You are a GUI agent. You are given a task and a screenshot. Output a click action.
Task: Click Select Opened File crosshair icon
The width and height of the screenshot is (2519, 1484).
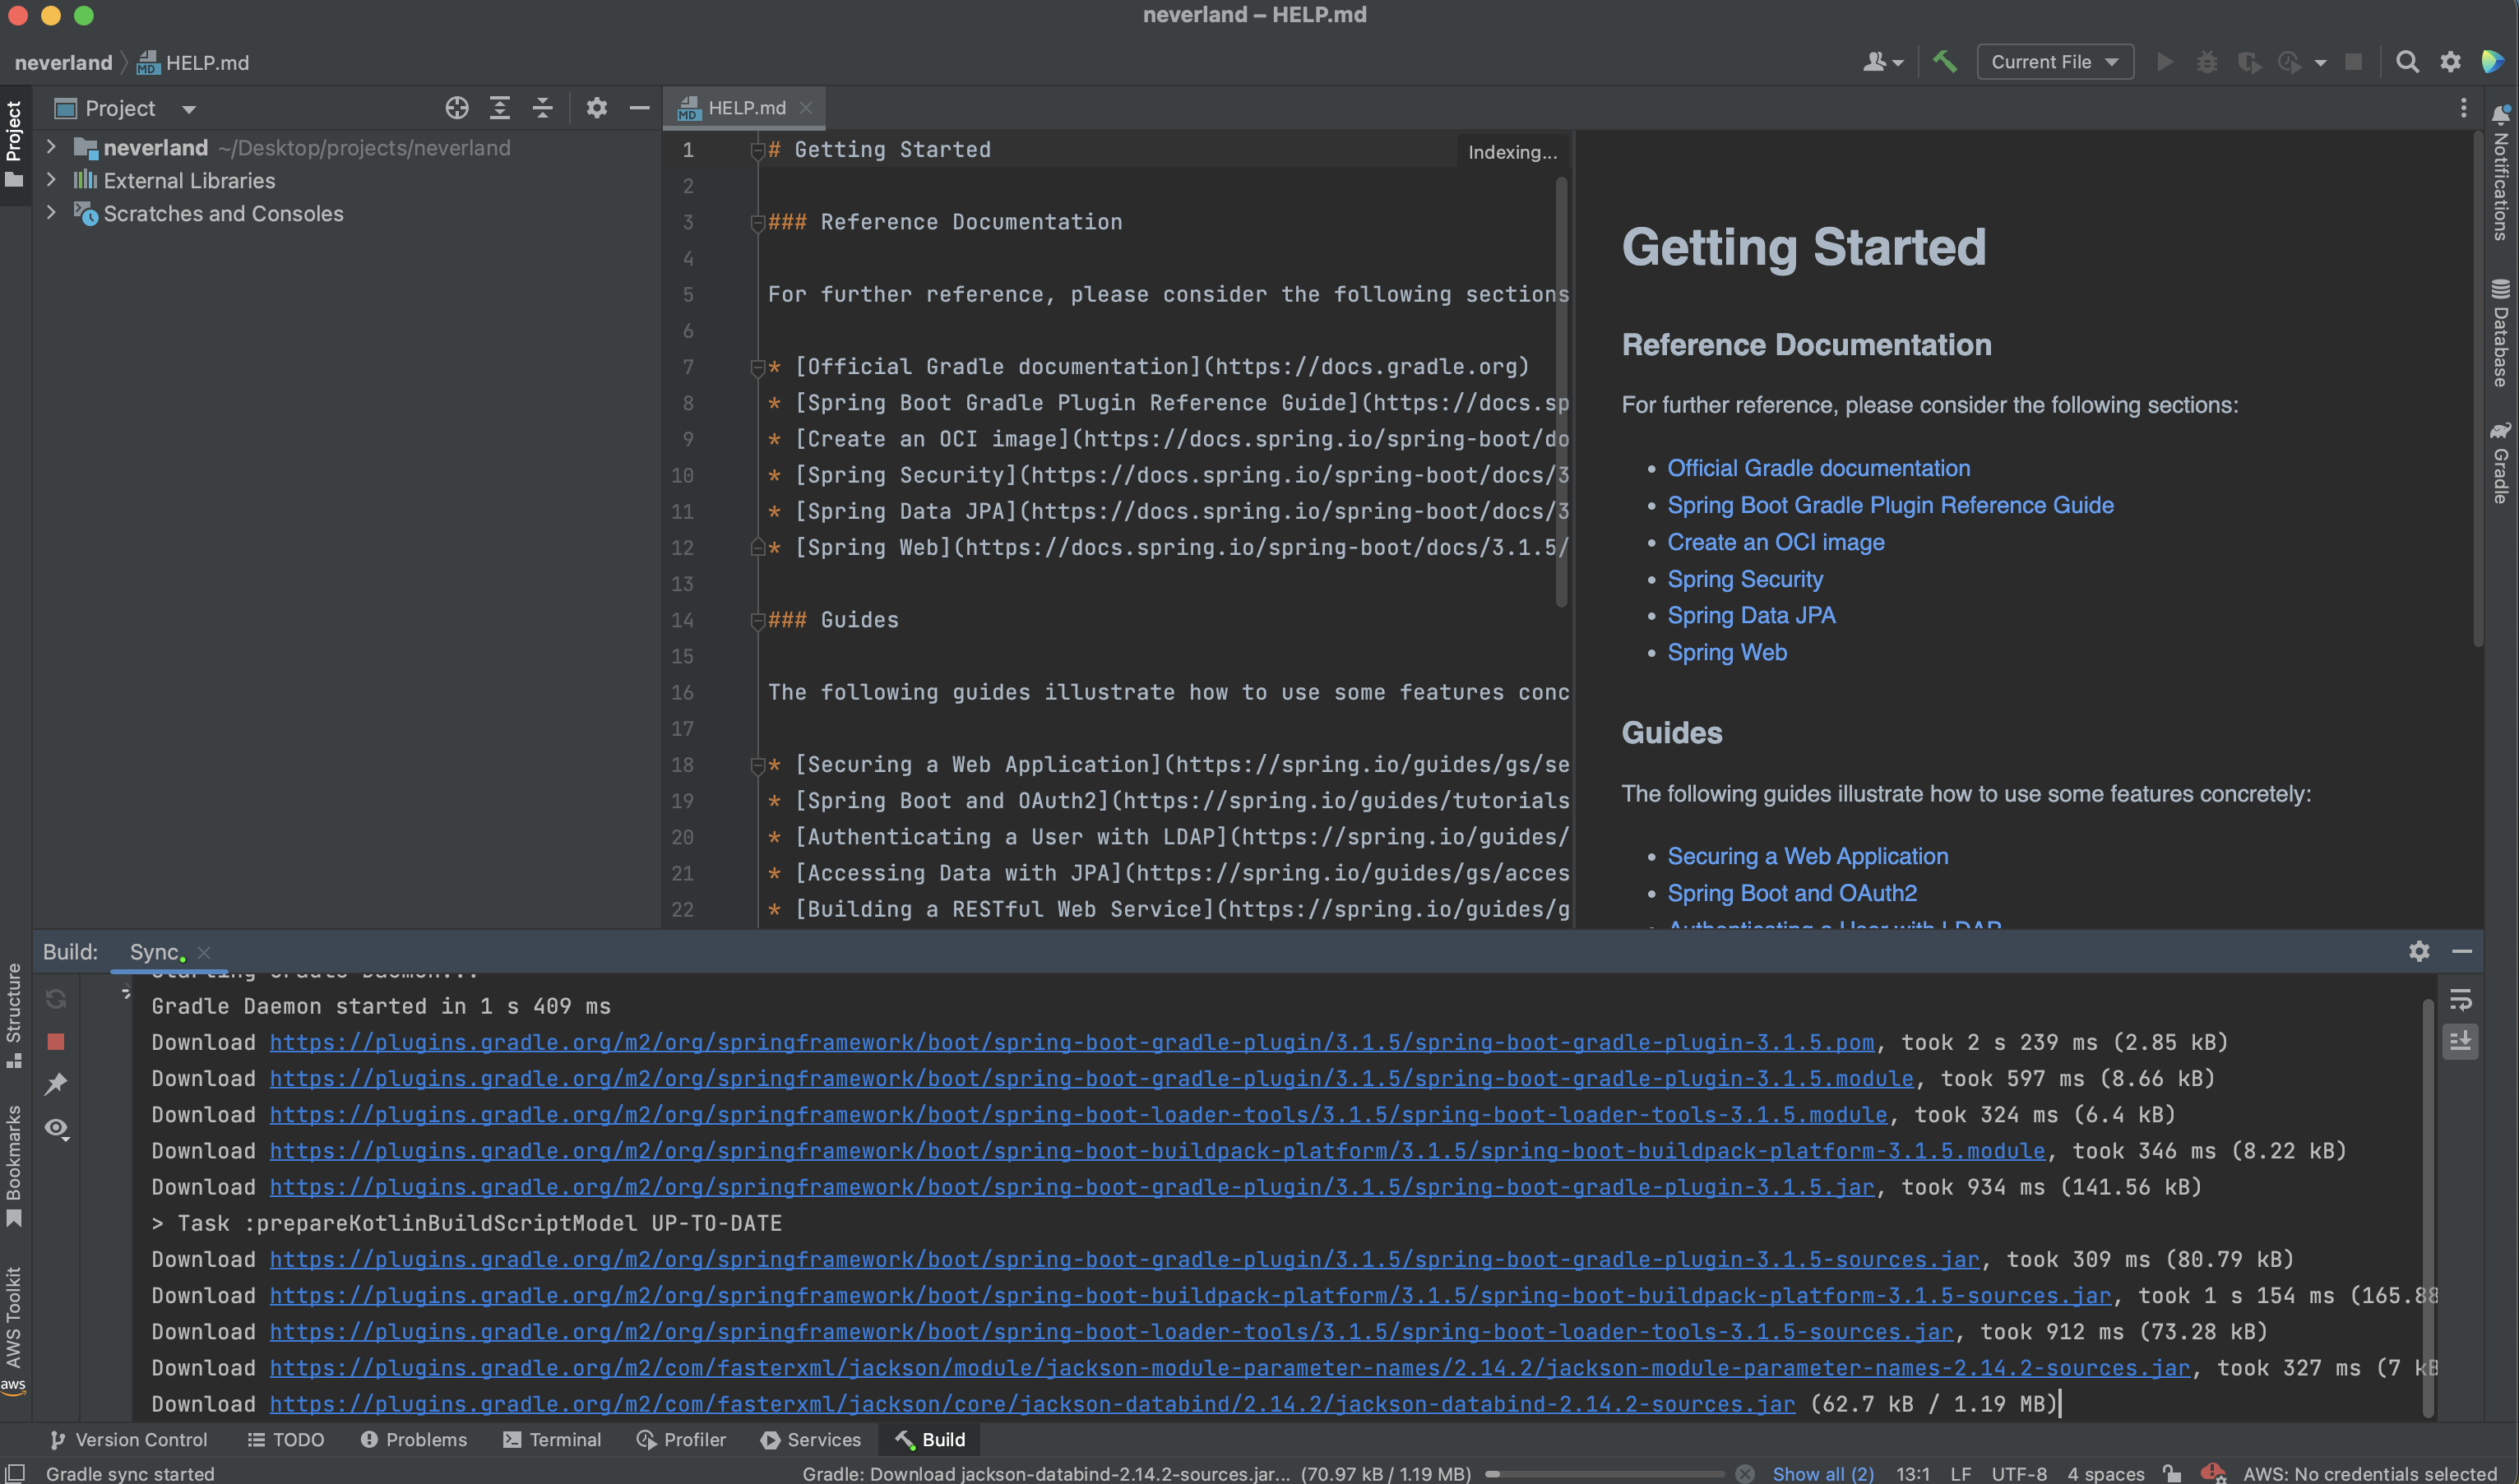tap(457, 108)
